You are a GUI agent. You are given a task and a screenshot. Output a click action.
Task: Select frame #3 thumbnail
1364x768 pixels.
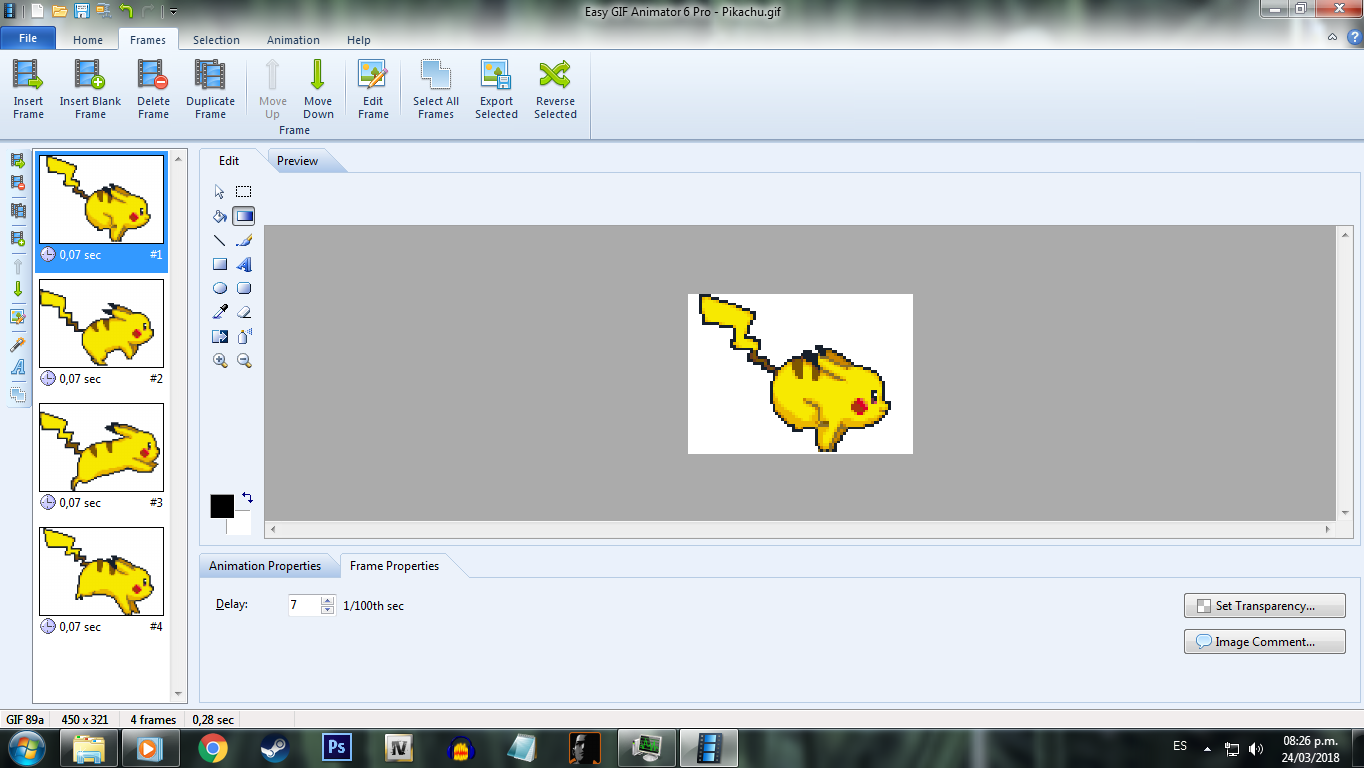point(101,447)
